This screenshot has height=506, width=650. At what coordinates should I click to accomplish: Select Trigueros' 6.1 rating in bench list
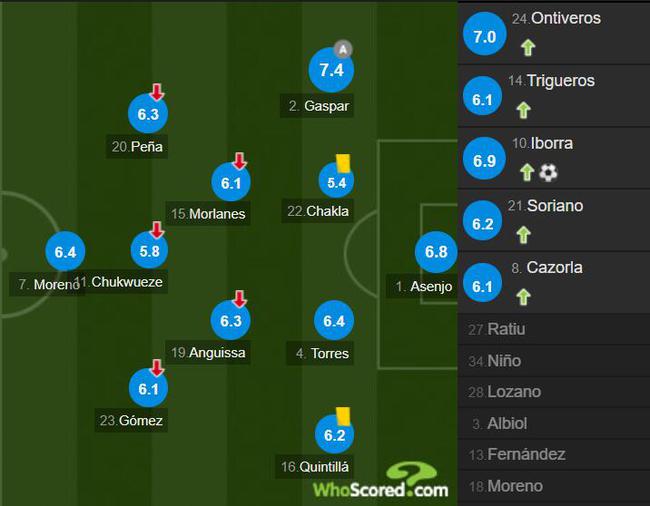point(483,99)
